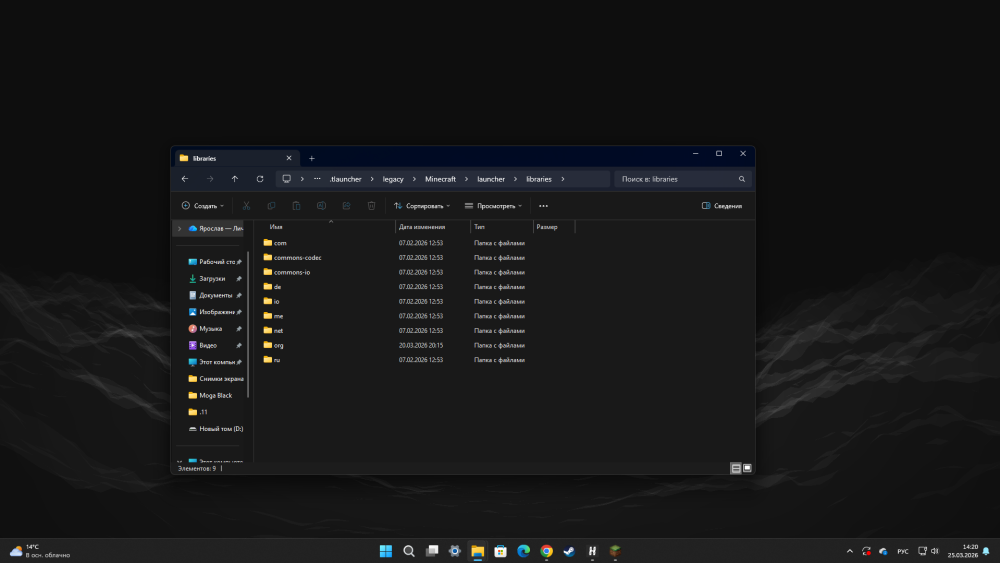
Task: Select the ru folder
Action: tap(276, 360)
